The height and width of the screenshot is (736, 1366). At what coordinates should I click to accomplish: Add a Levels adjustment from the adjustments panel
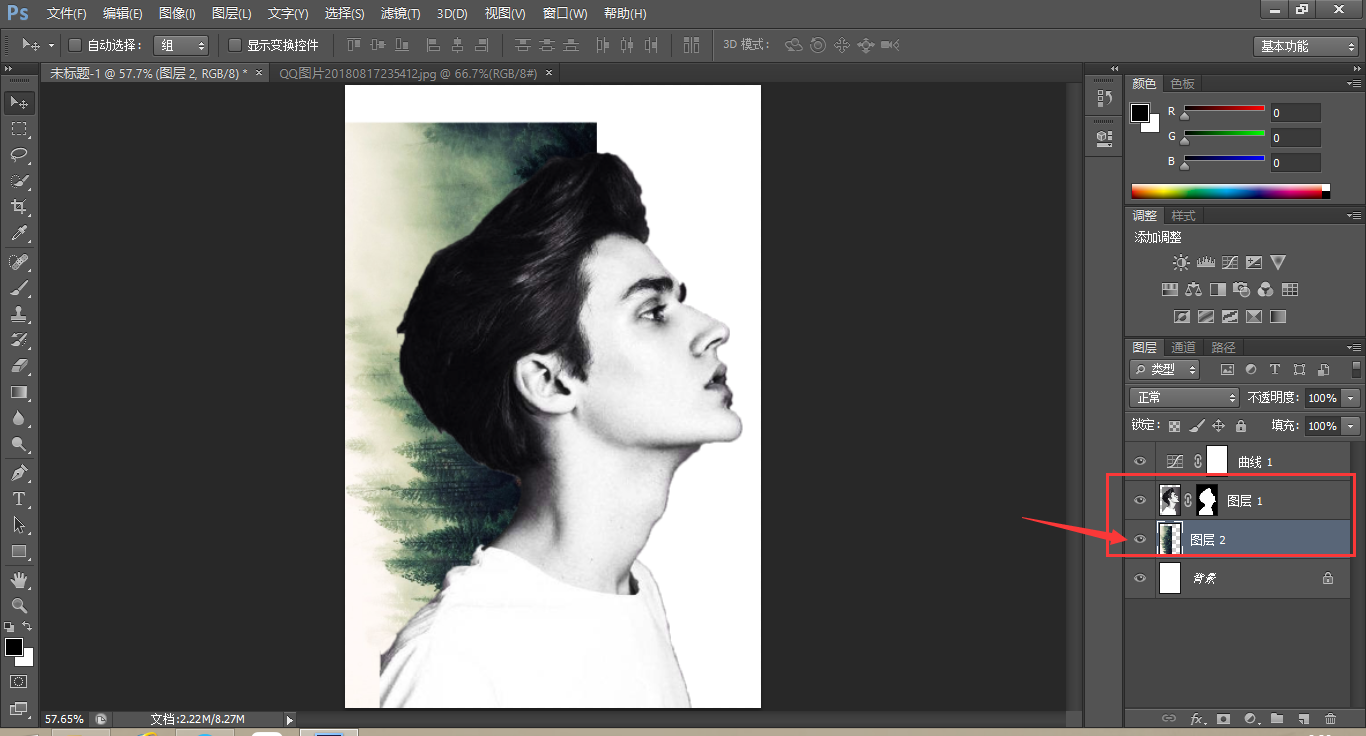1205,263
